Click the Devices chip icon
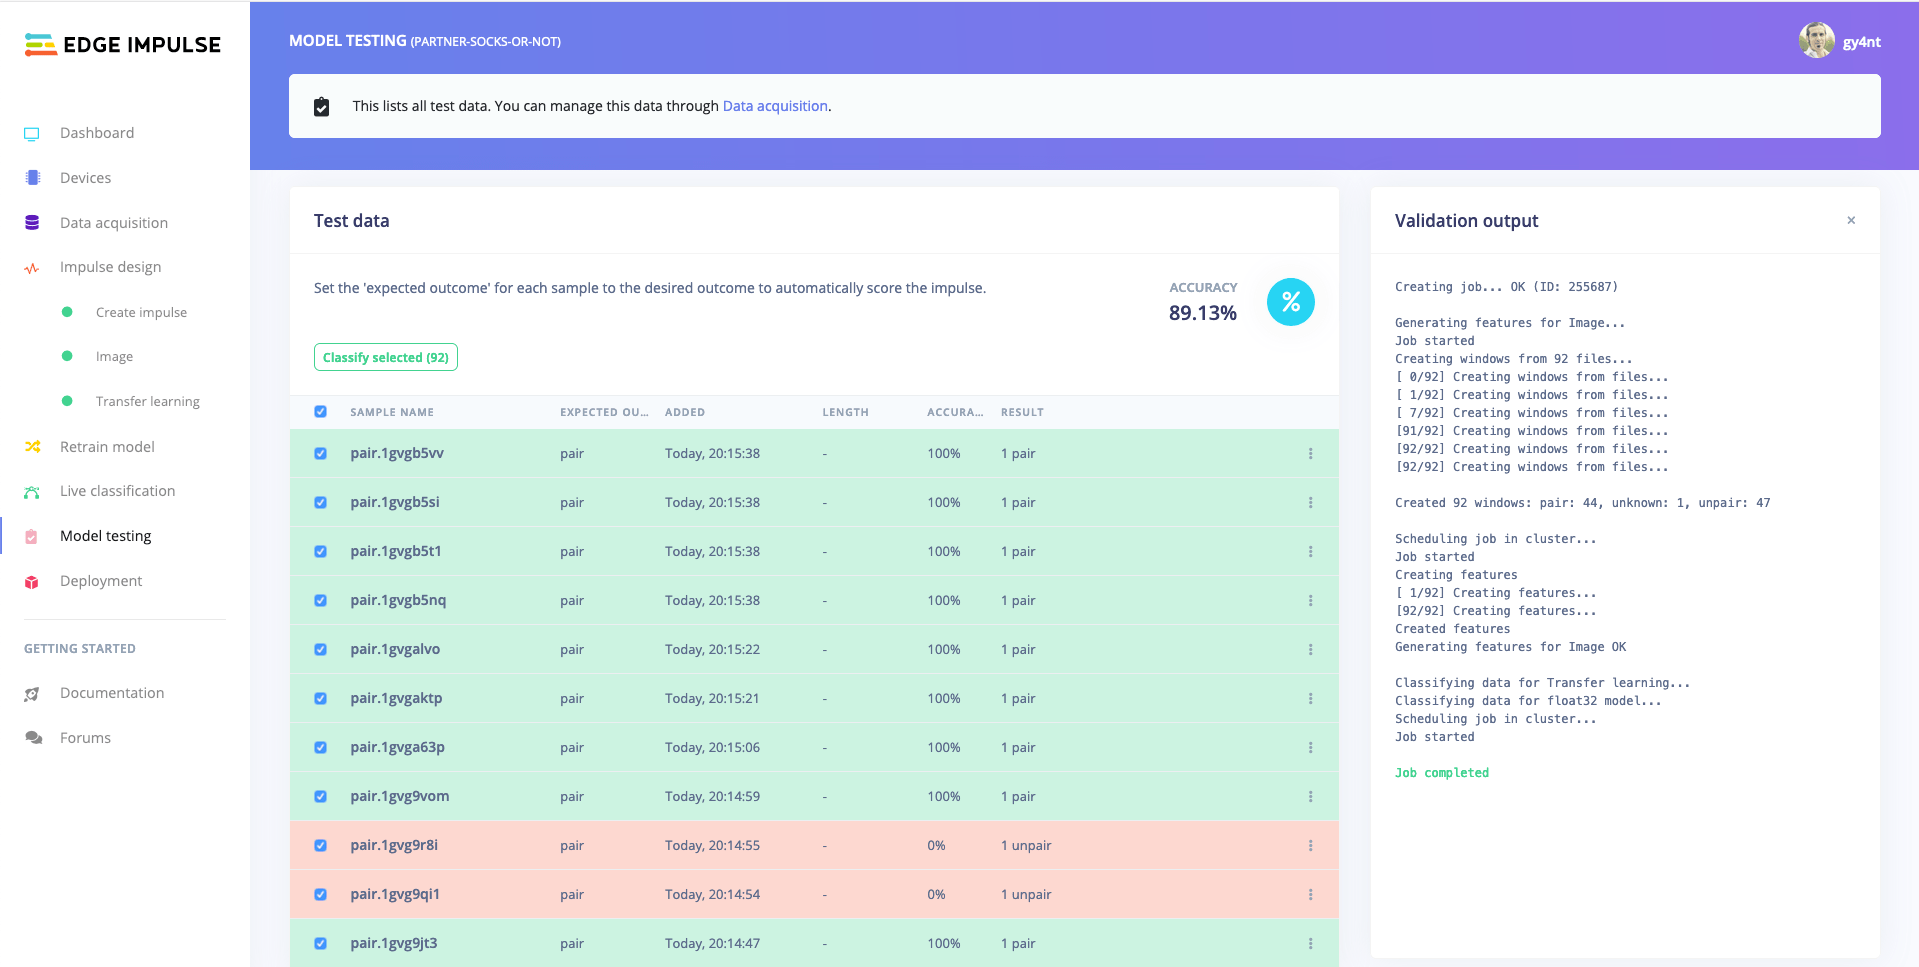The height and width of the screenshot is (967, 1919). [32, 178]
